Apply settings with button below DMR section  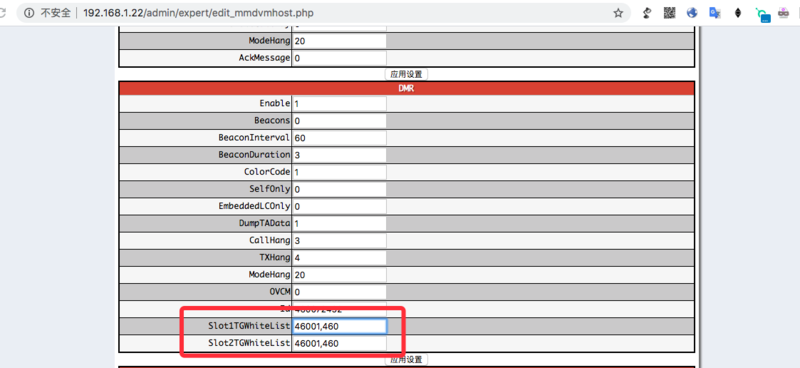406,359
